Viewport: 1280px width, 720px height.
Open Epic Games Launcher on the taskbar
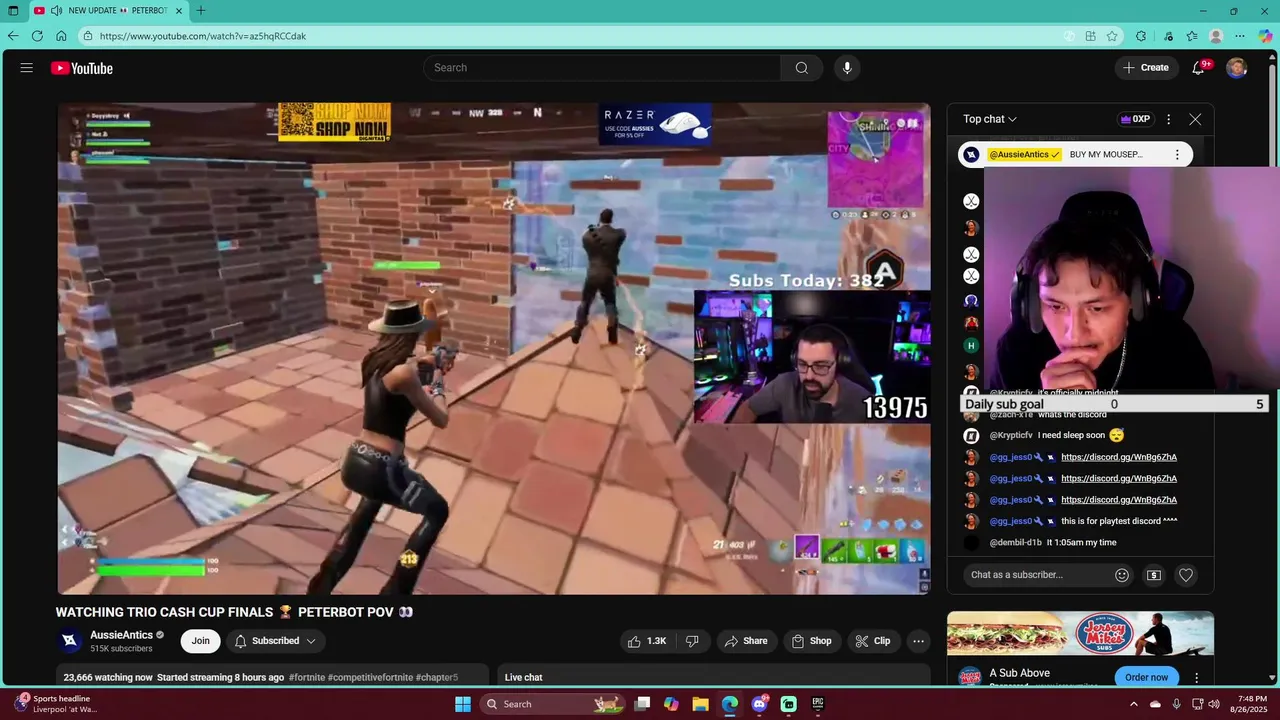(x=817, y=704)
